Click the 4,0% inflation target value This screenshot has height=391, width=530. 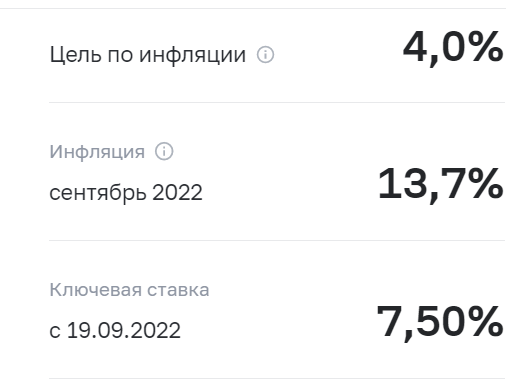(x=453, y=47)
